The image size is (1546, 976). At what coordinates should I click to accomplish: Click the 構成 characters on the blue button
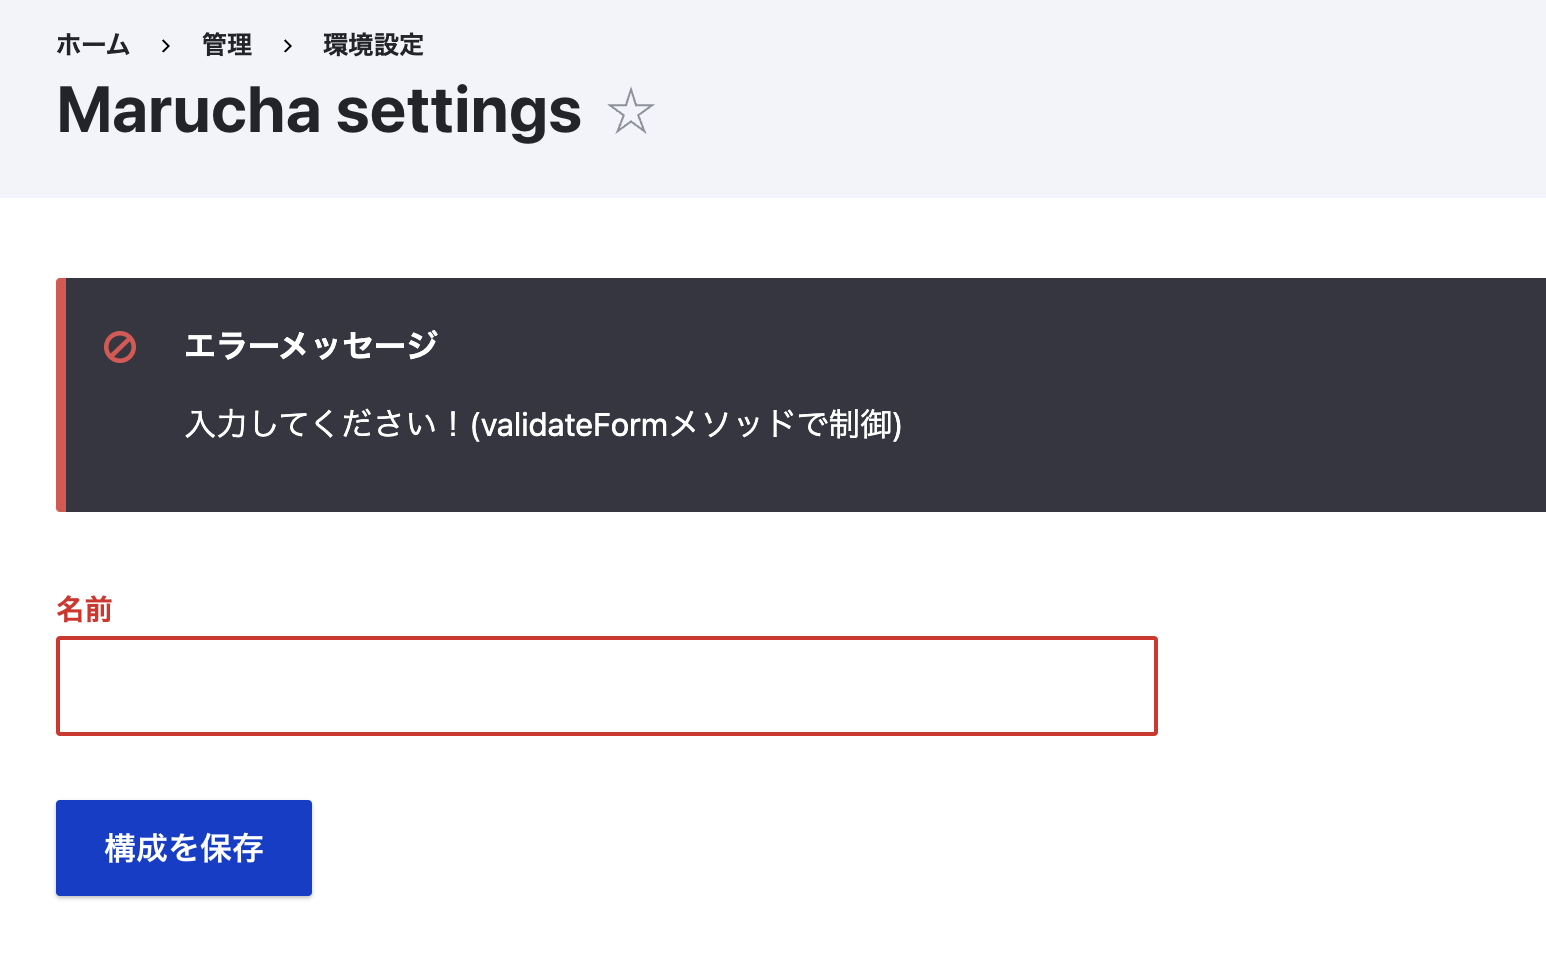[x=136, y=848]
